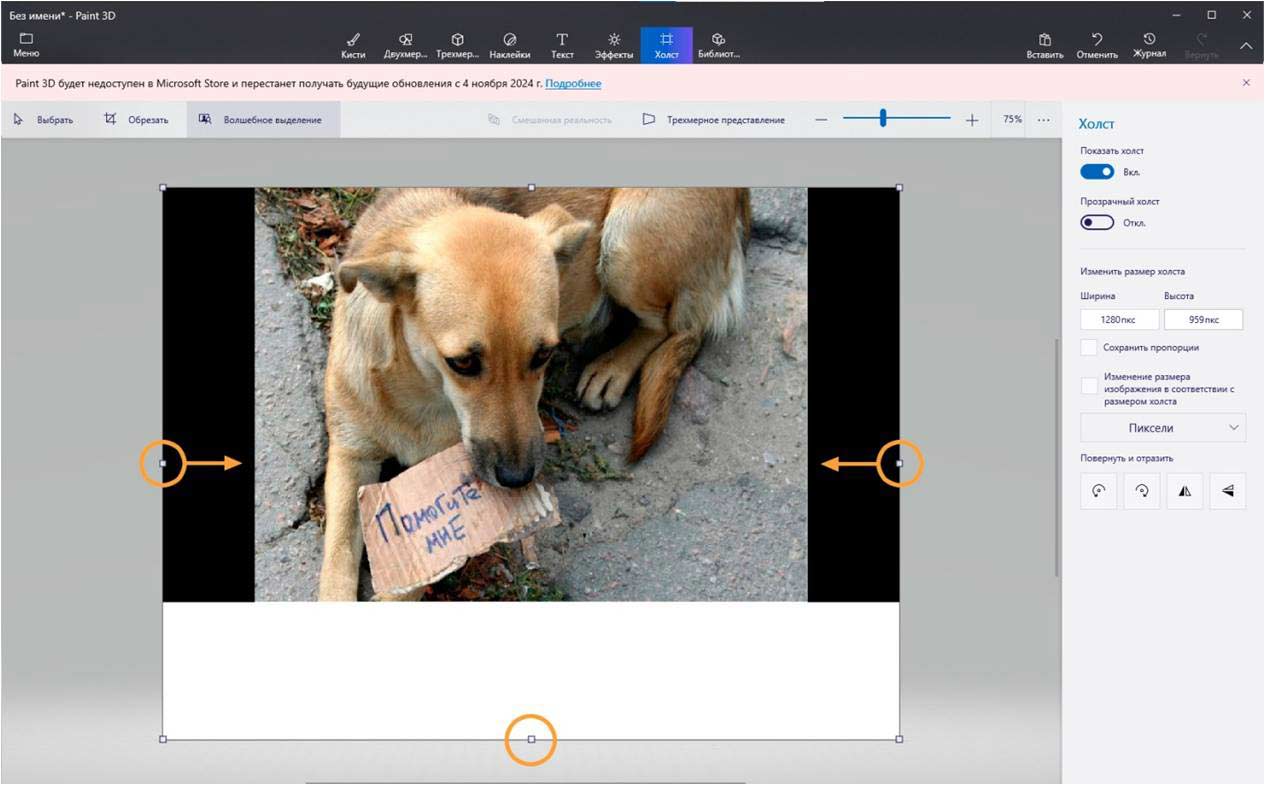This screenshot has height=785, width=1265.
Task: Flip the canvas horizontally
Action: [x=1185, y=491]
